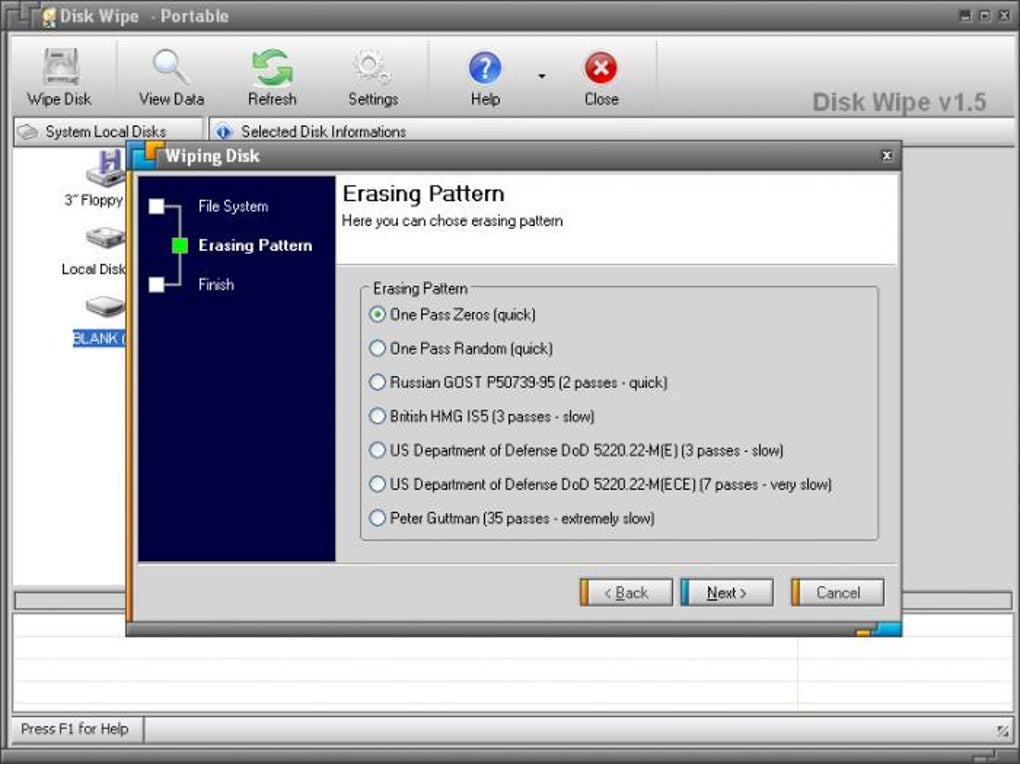This screenshot has height=764, width=1020.
Task: Enable Peter Guttman 35 passes wipe
Action: point(377,518)
